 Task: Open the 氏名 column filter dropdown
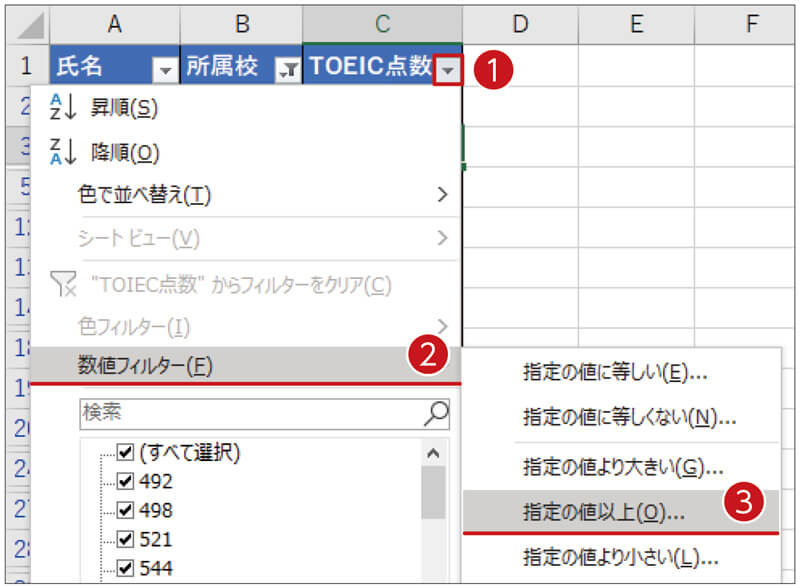(165, 70)
